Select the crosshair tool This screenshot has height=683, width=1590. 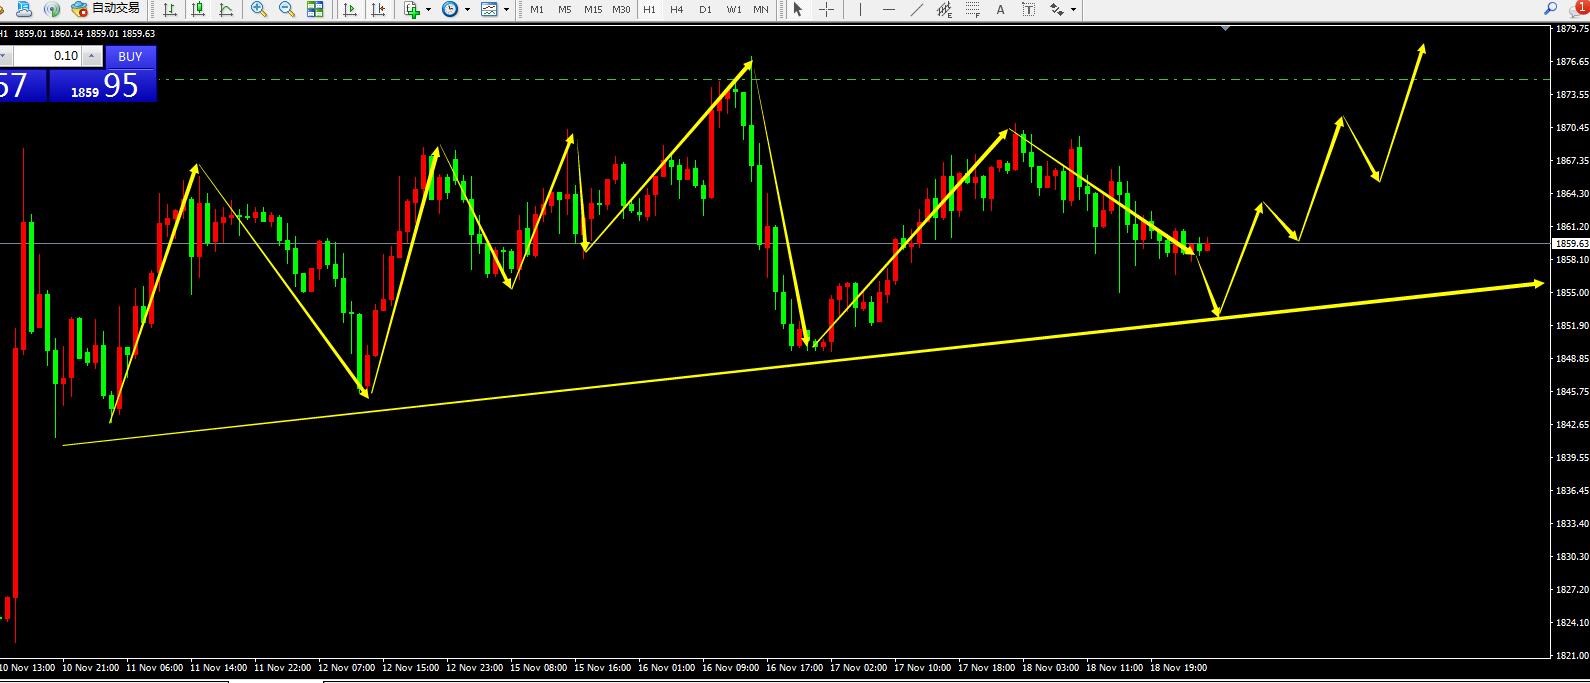tap(826, 9)
